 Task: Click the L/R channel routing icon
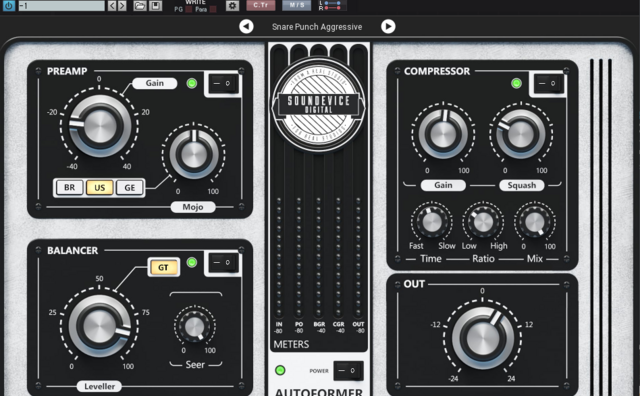[x=332, y=5]
